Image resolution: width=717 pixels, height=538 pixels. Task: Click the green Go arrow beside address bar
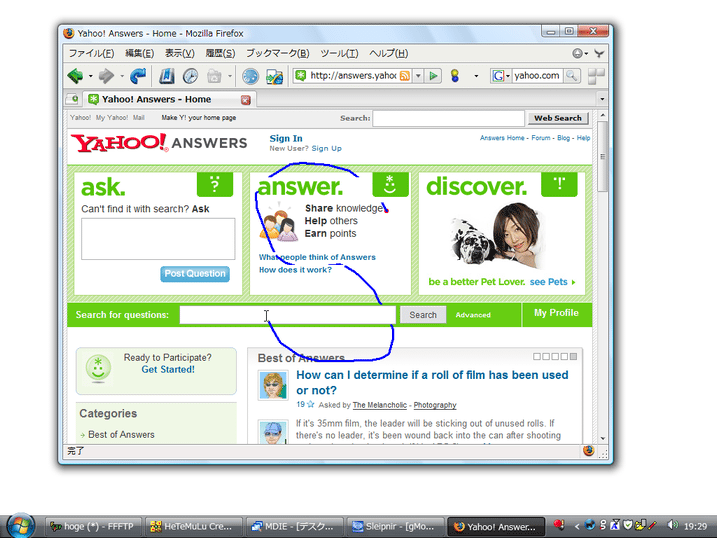point(433,76)
